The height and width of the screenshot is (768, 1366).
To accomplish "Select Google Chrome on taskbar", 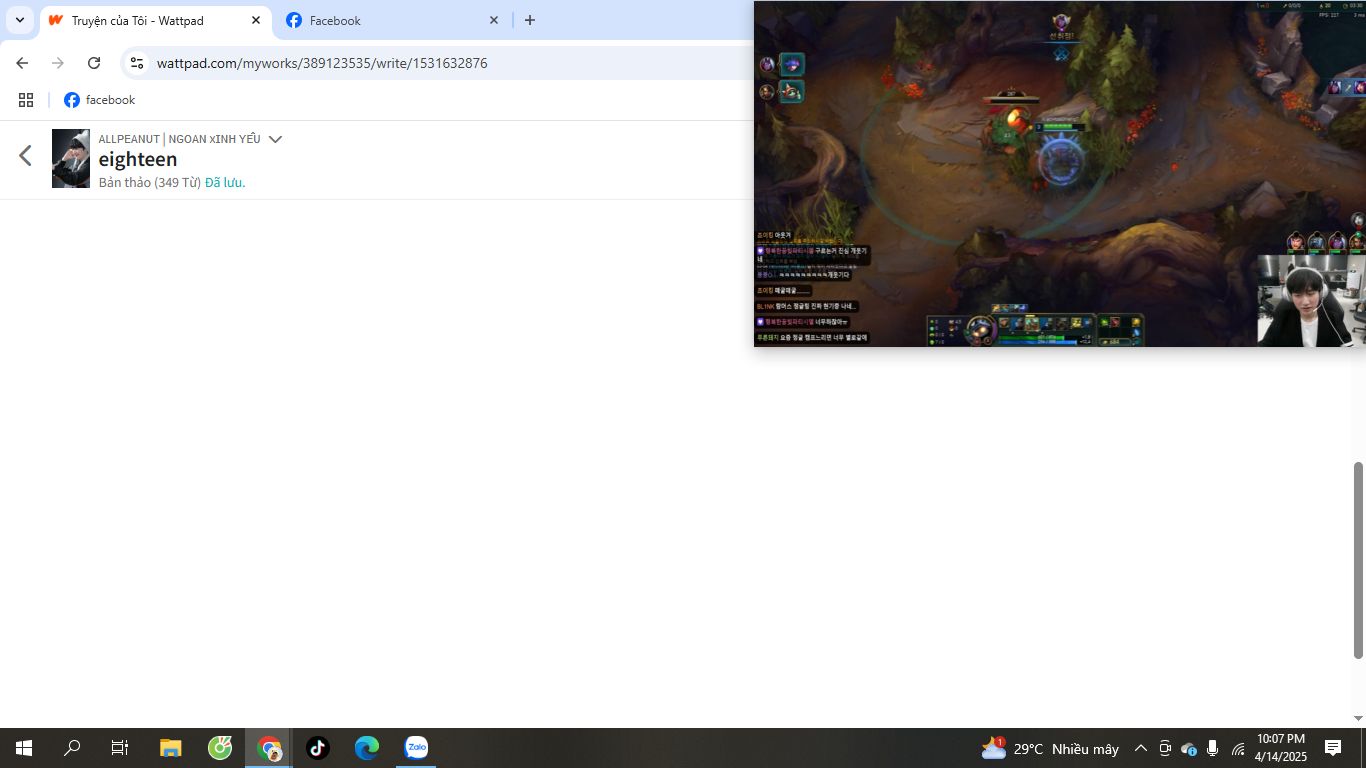I will 269,748.
